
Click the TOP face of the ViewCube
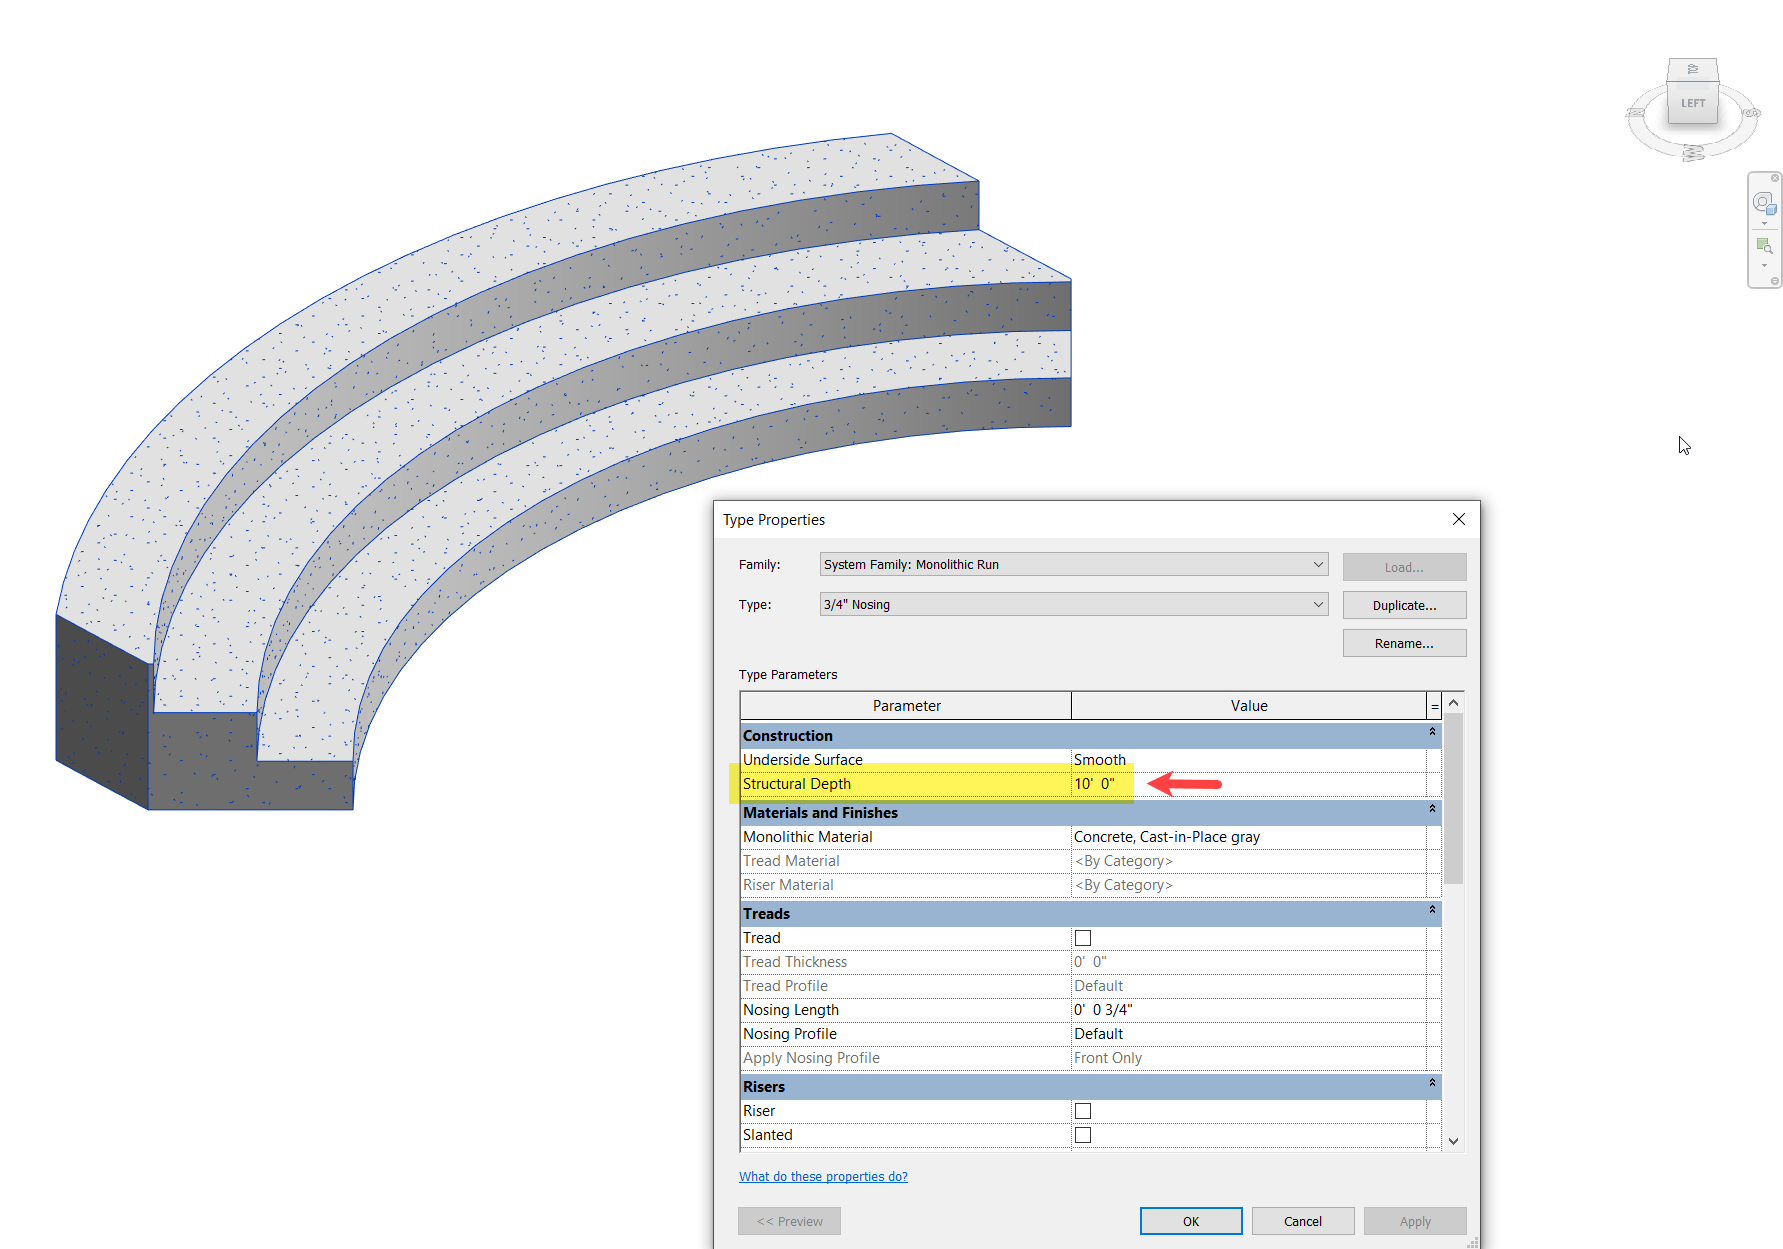click(1693, 70)
